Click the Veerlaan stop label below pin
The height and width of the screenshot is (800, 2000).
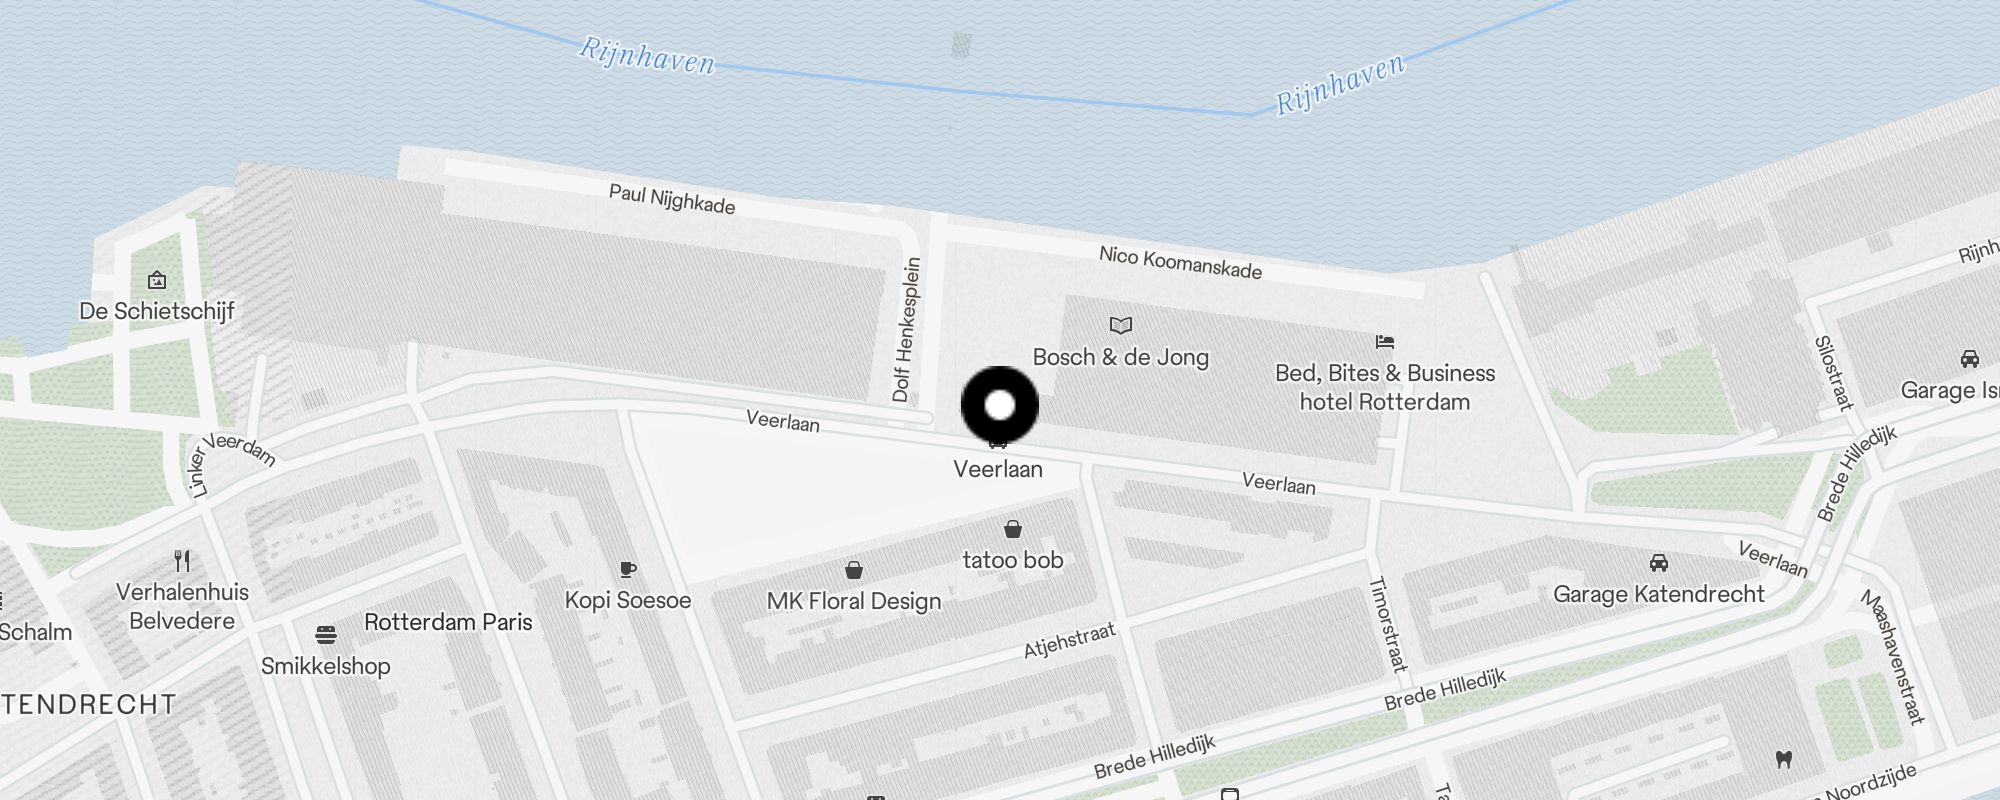[x=998, y=469]
